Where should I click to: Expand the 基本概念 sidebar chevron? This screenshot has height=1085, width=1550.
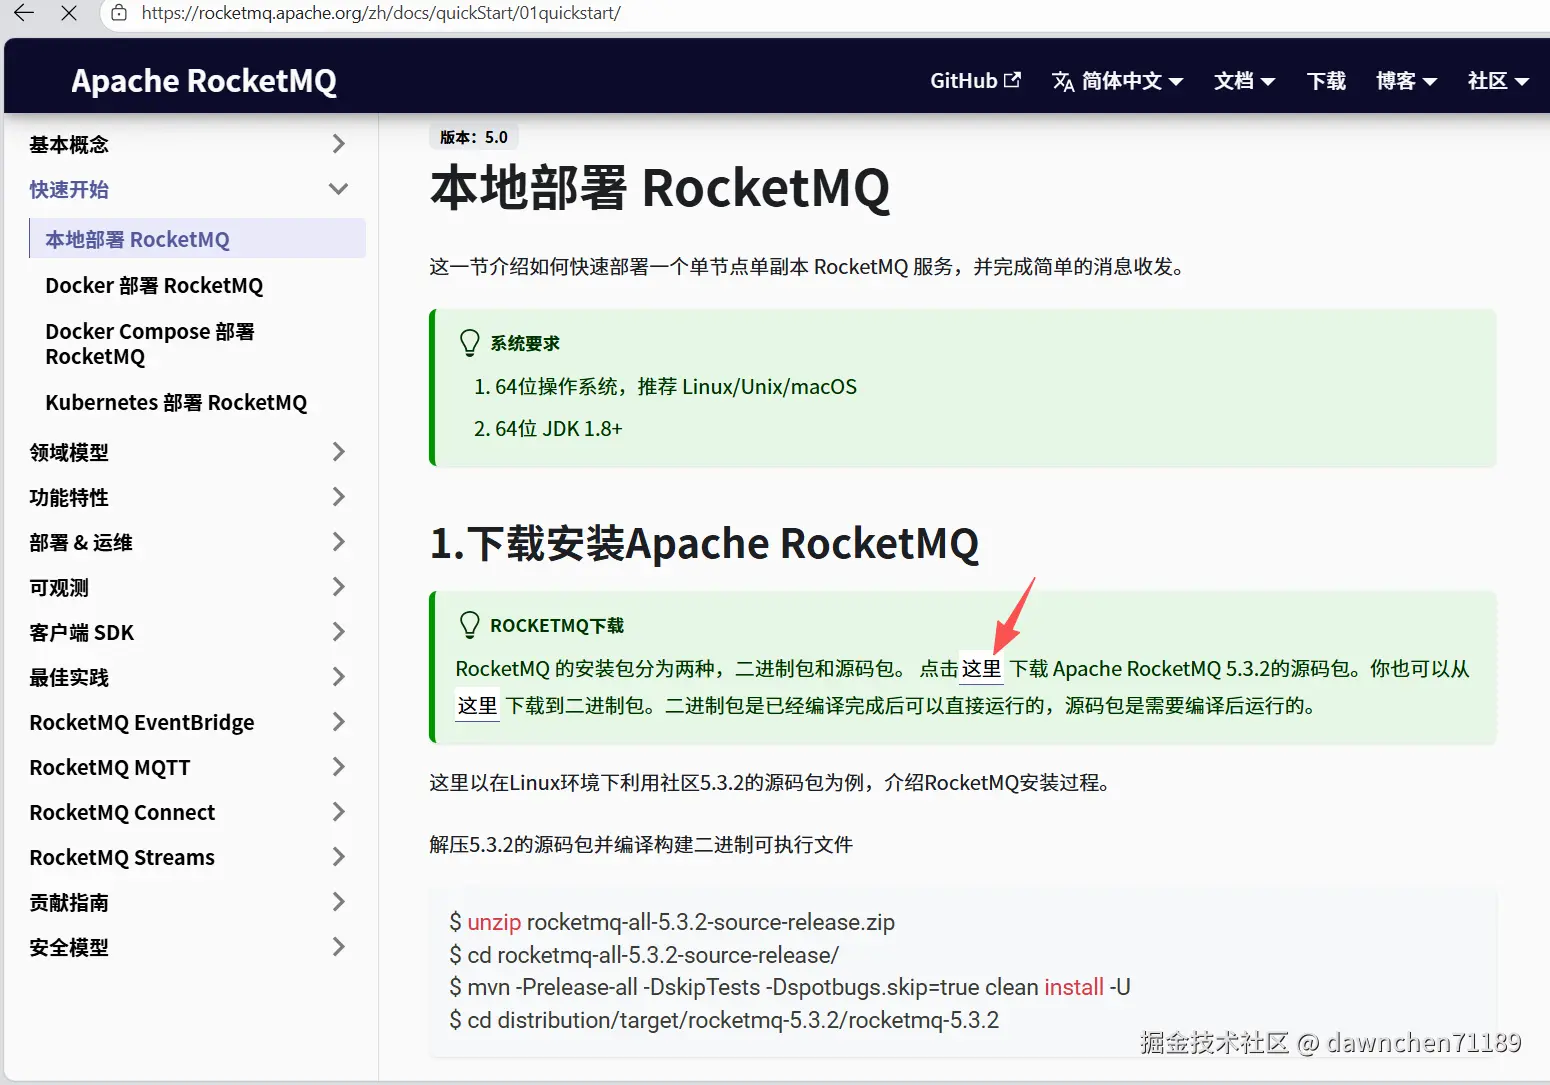pos(339,144)
